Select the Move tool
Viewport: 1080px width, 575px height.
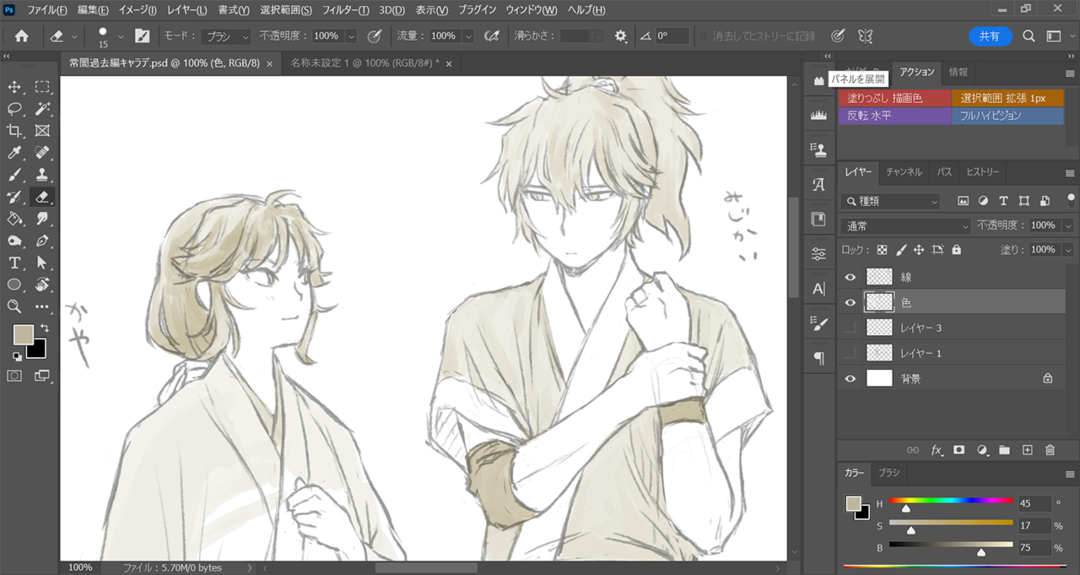(15, 87)
